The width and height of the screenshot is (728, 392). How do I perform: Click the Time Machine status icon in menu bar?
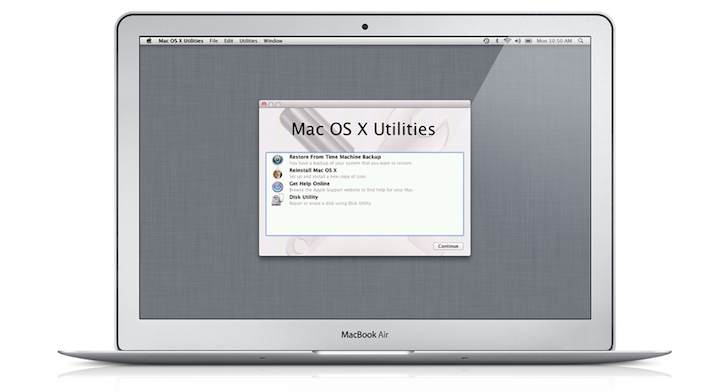[486, 41]
